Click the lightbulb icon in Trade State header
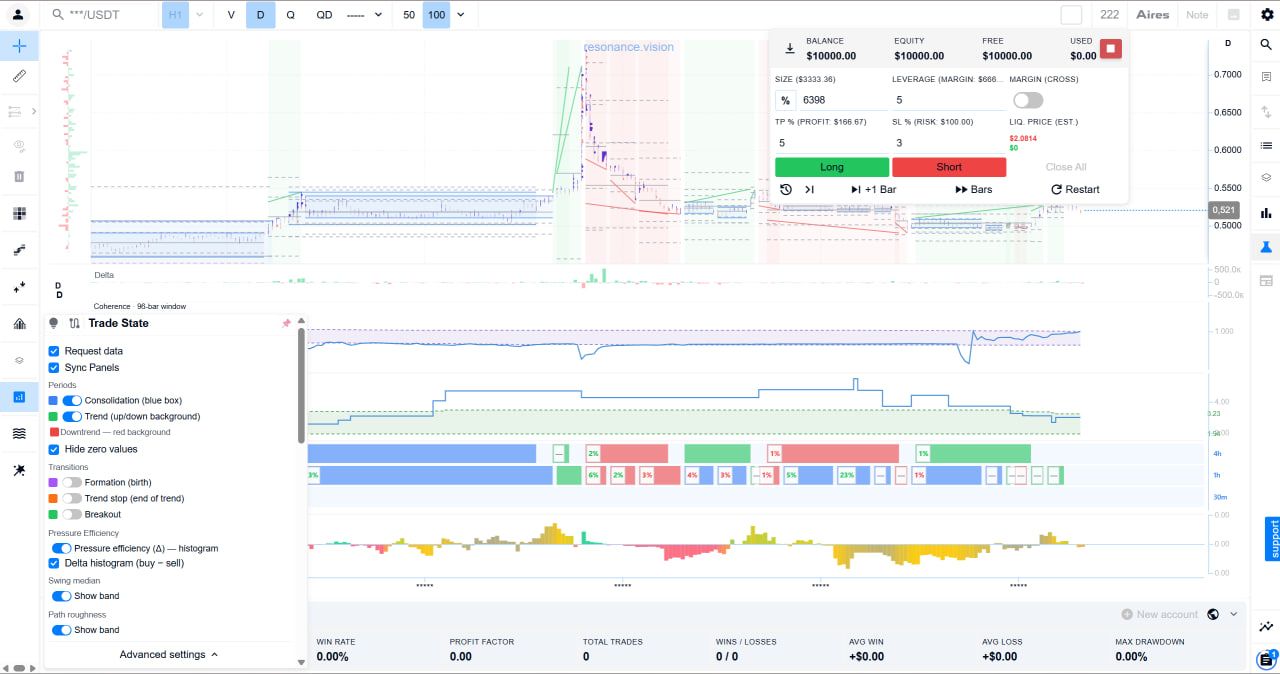1280x674 pixels. tap(54, 323)
